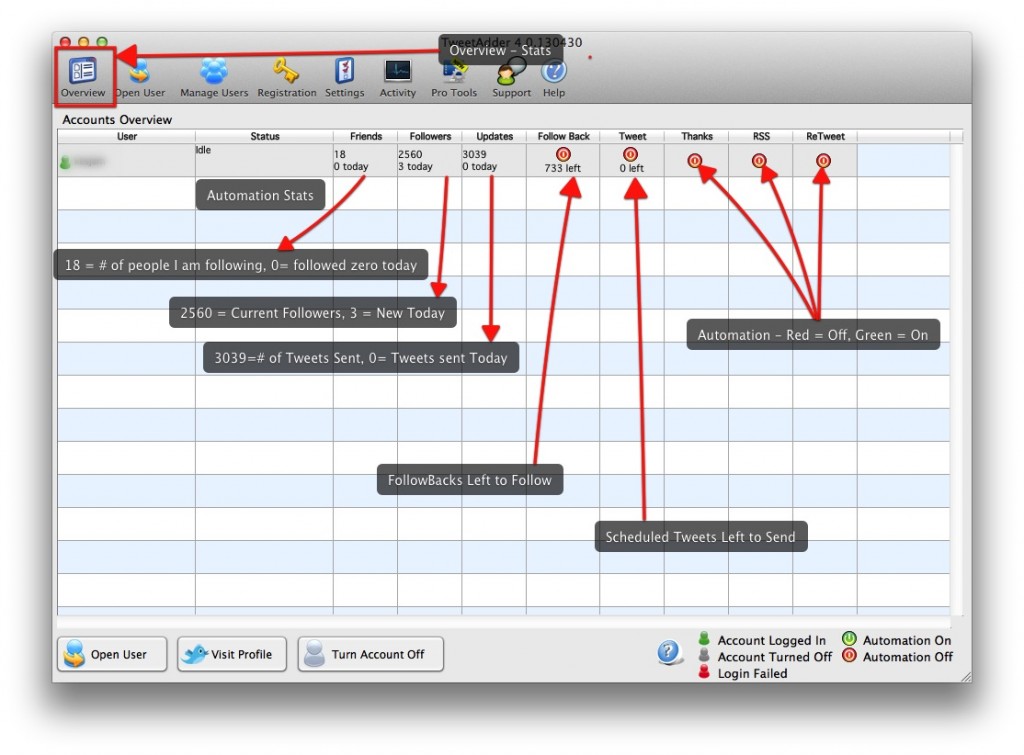Click the '733 left' text
Screen dimensions: 1024x755
562,168
